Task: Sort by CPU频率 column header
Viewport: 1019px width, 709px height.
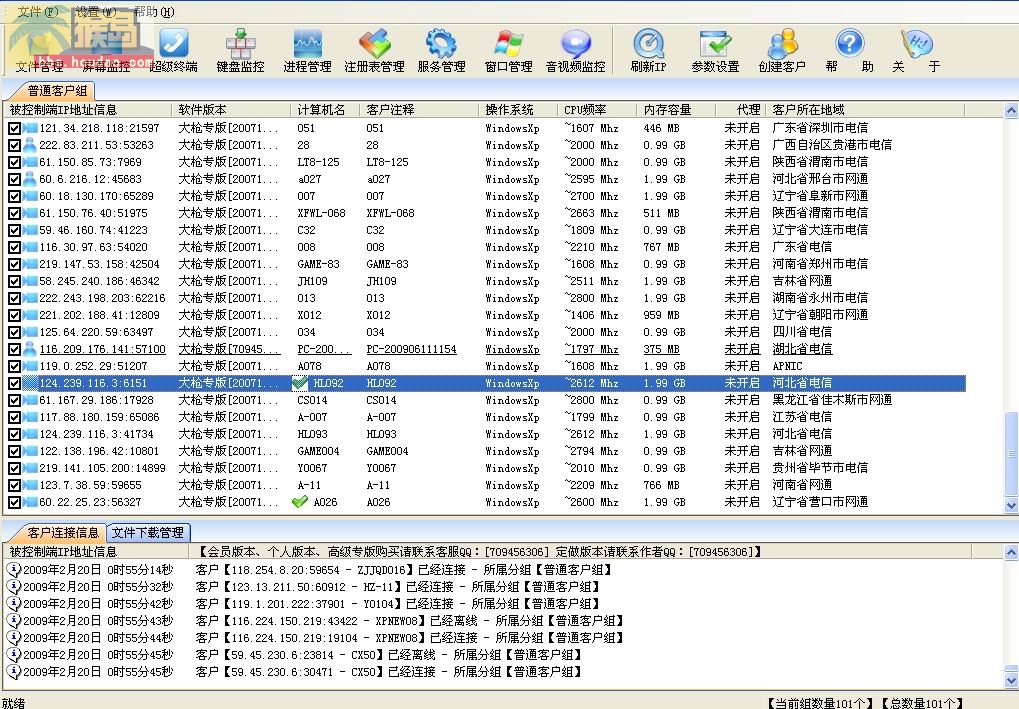Action: tap(598, 109)
